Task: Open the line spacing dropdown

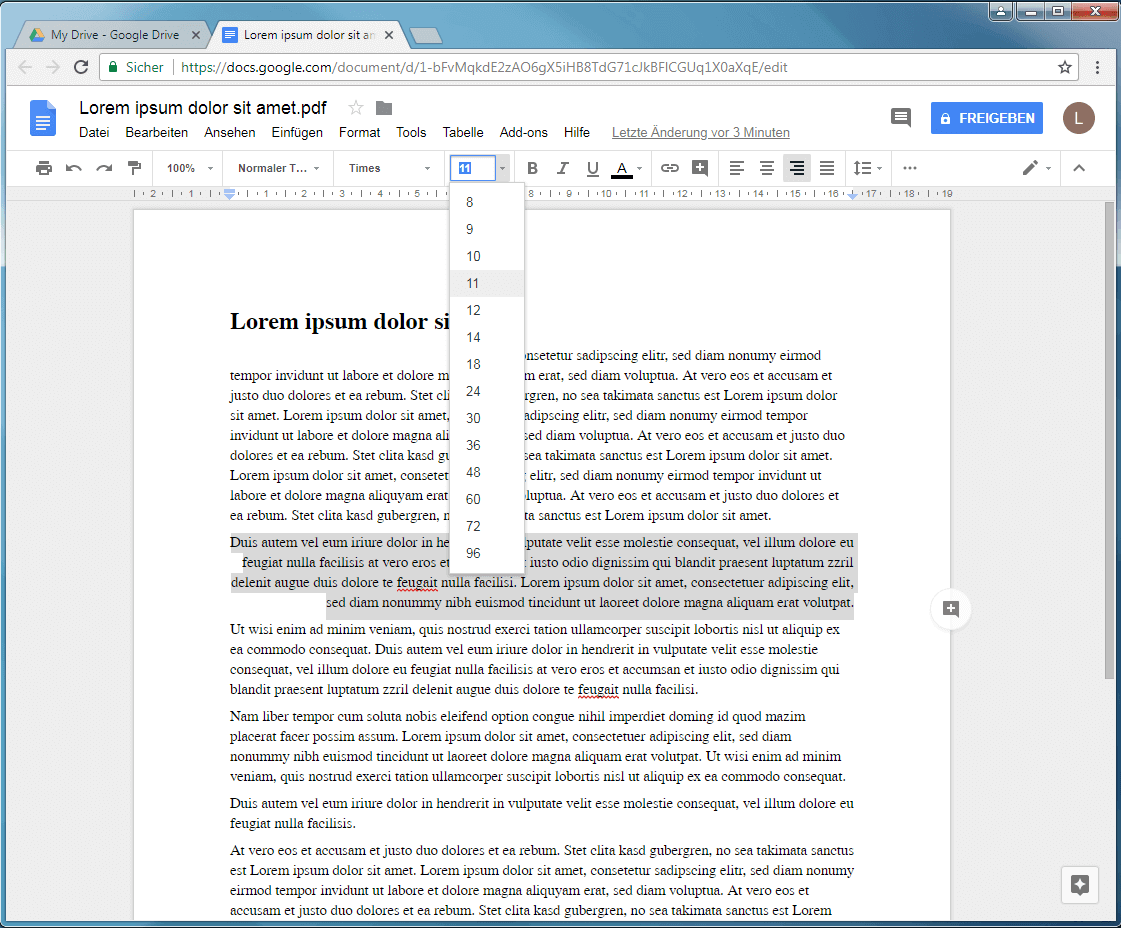Action: coord(866,168)
